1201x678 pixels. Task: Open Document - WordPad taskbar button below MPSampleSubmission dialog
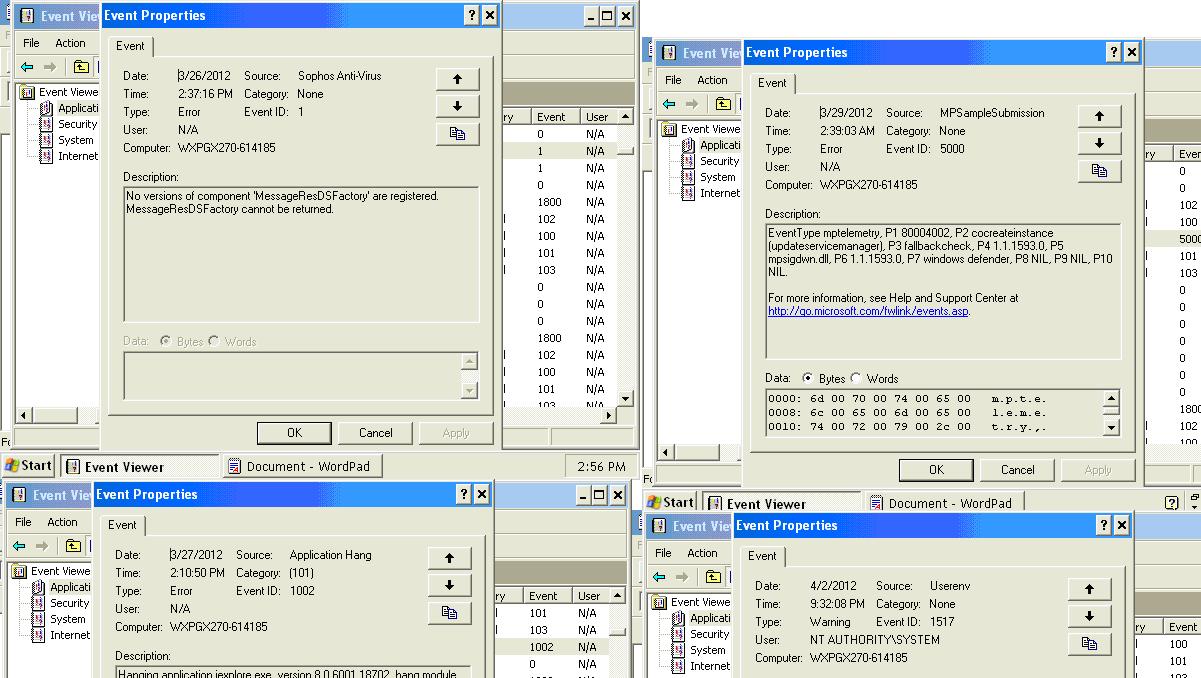944,503
